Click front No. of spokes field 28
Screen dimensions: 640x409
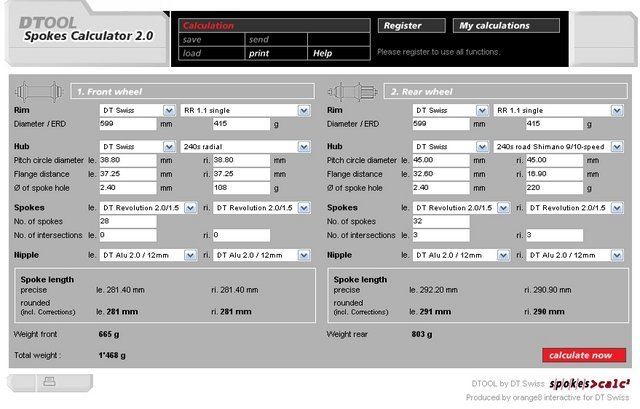coord(128,222)
